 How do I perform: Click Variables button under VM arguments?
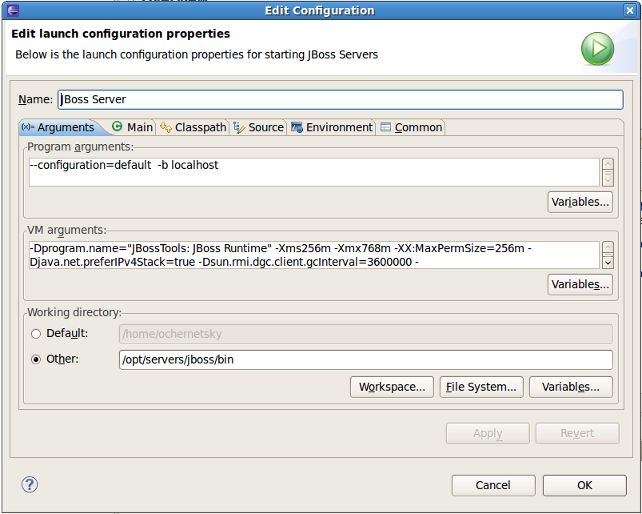pyautogui.click(x=580, y=285)
